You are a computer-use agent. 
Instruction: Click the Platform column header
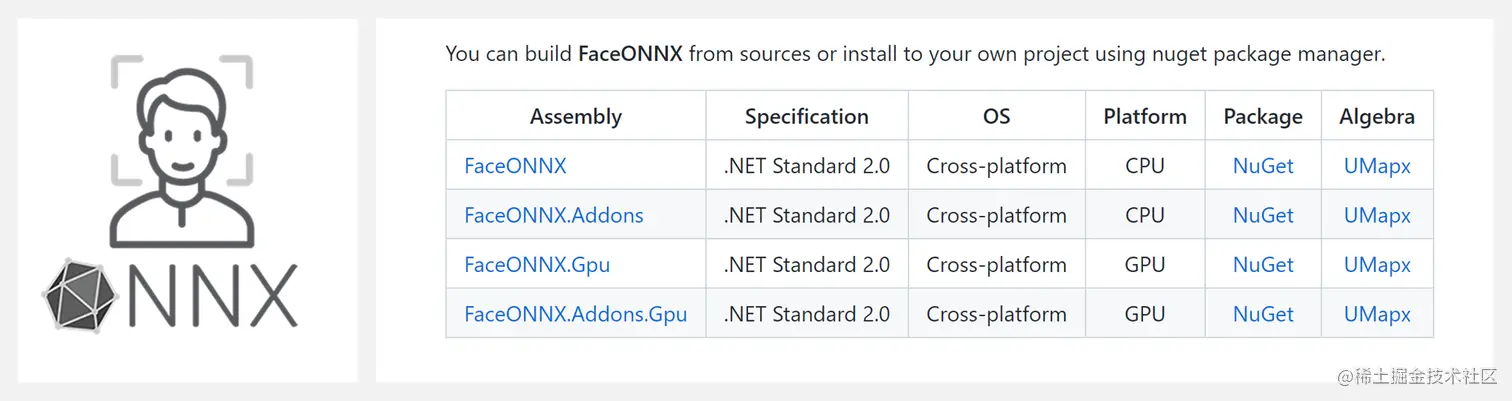pos(1145,116)
